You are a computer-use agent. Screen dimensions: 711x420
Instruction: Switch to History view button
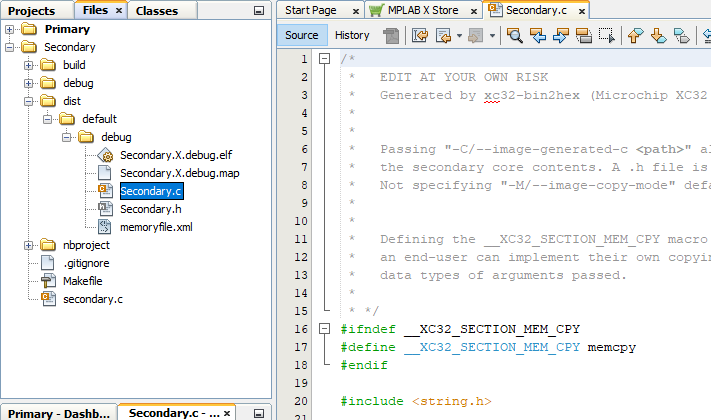[x=352, y=35]
